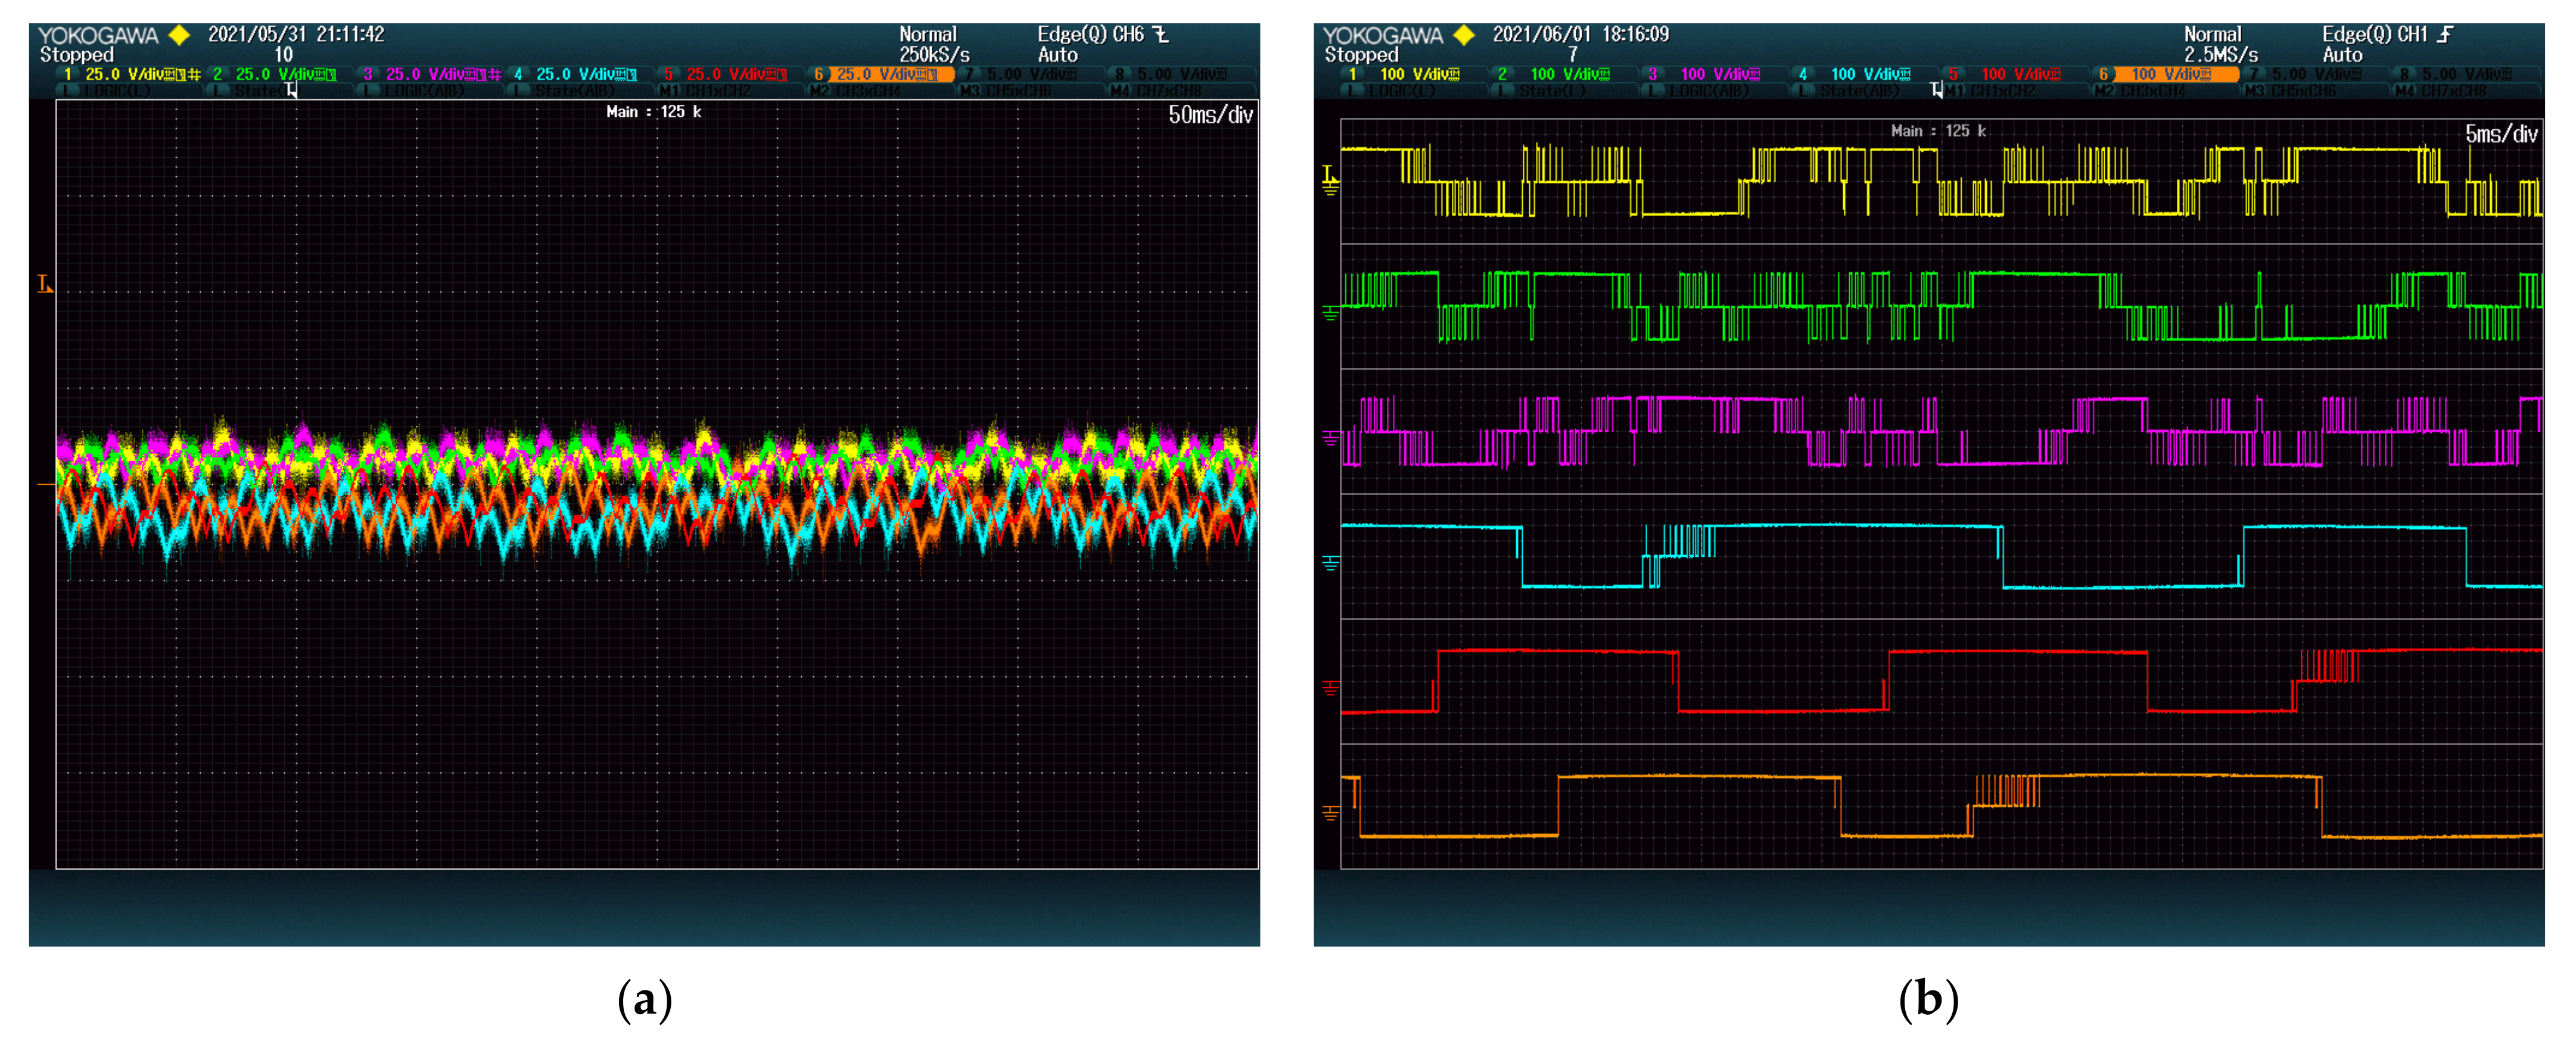
Task: Click the rising edge slope icon in panel (b)
Action: pos(2445,35)
